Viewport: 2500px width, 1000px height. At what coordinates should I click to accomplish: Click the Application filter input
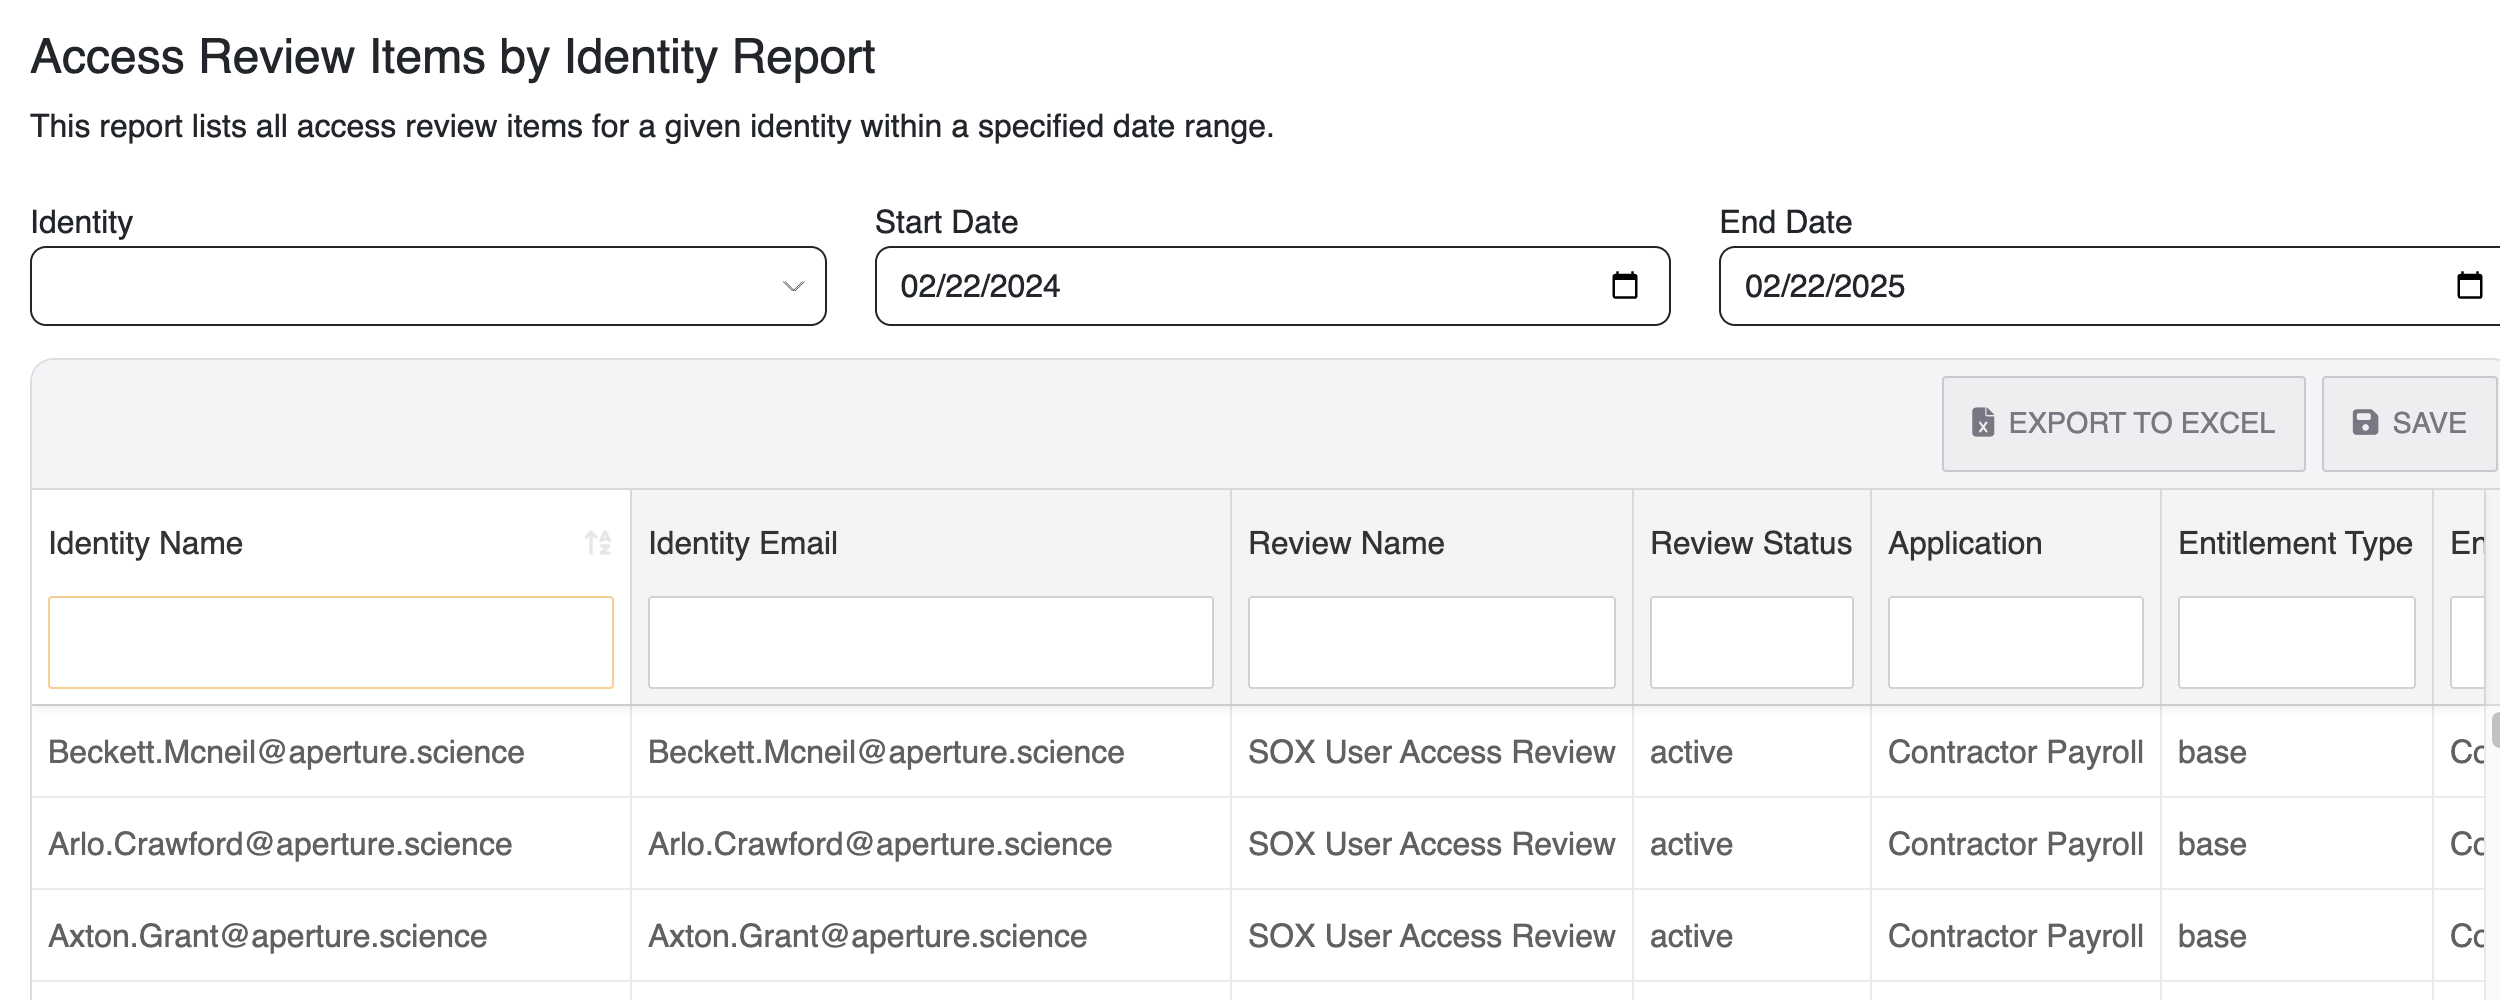click(2015, 642)
